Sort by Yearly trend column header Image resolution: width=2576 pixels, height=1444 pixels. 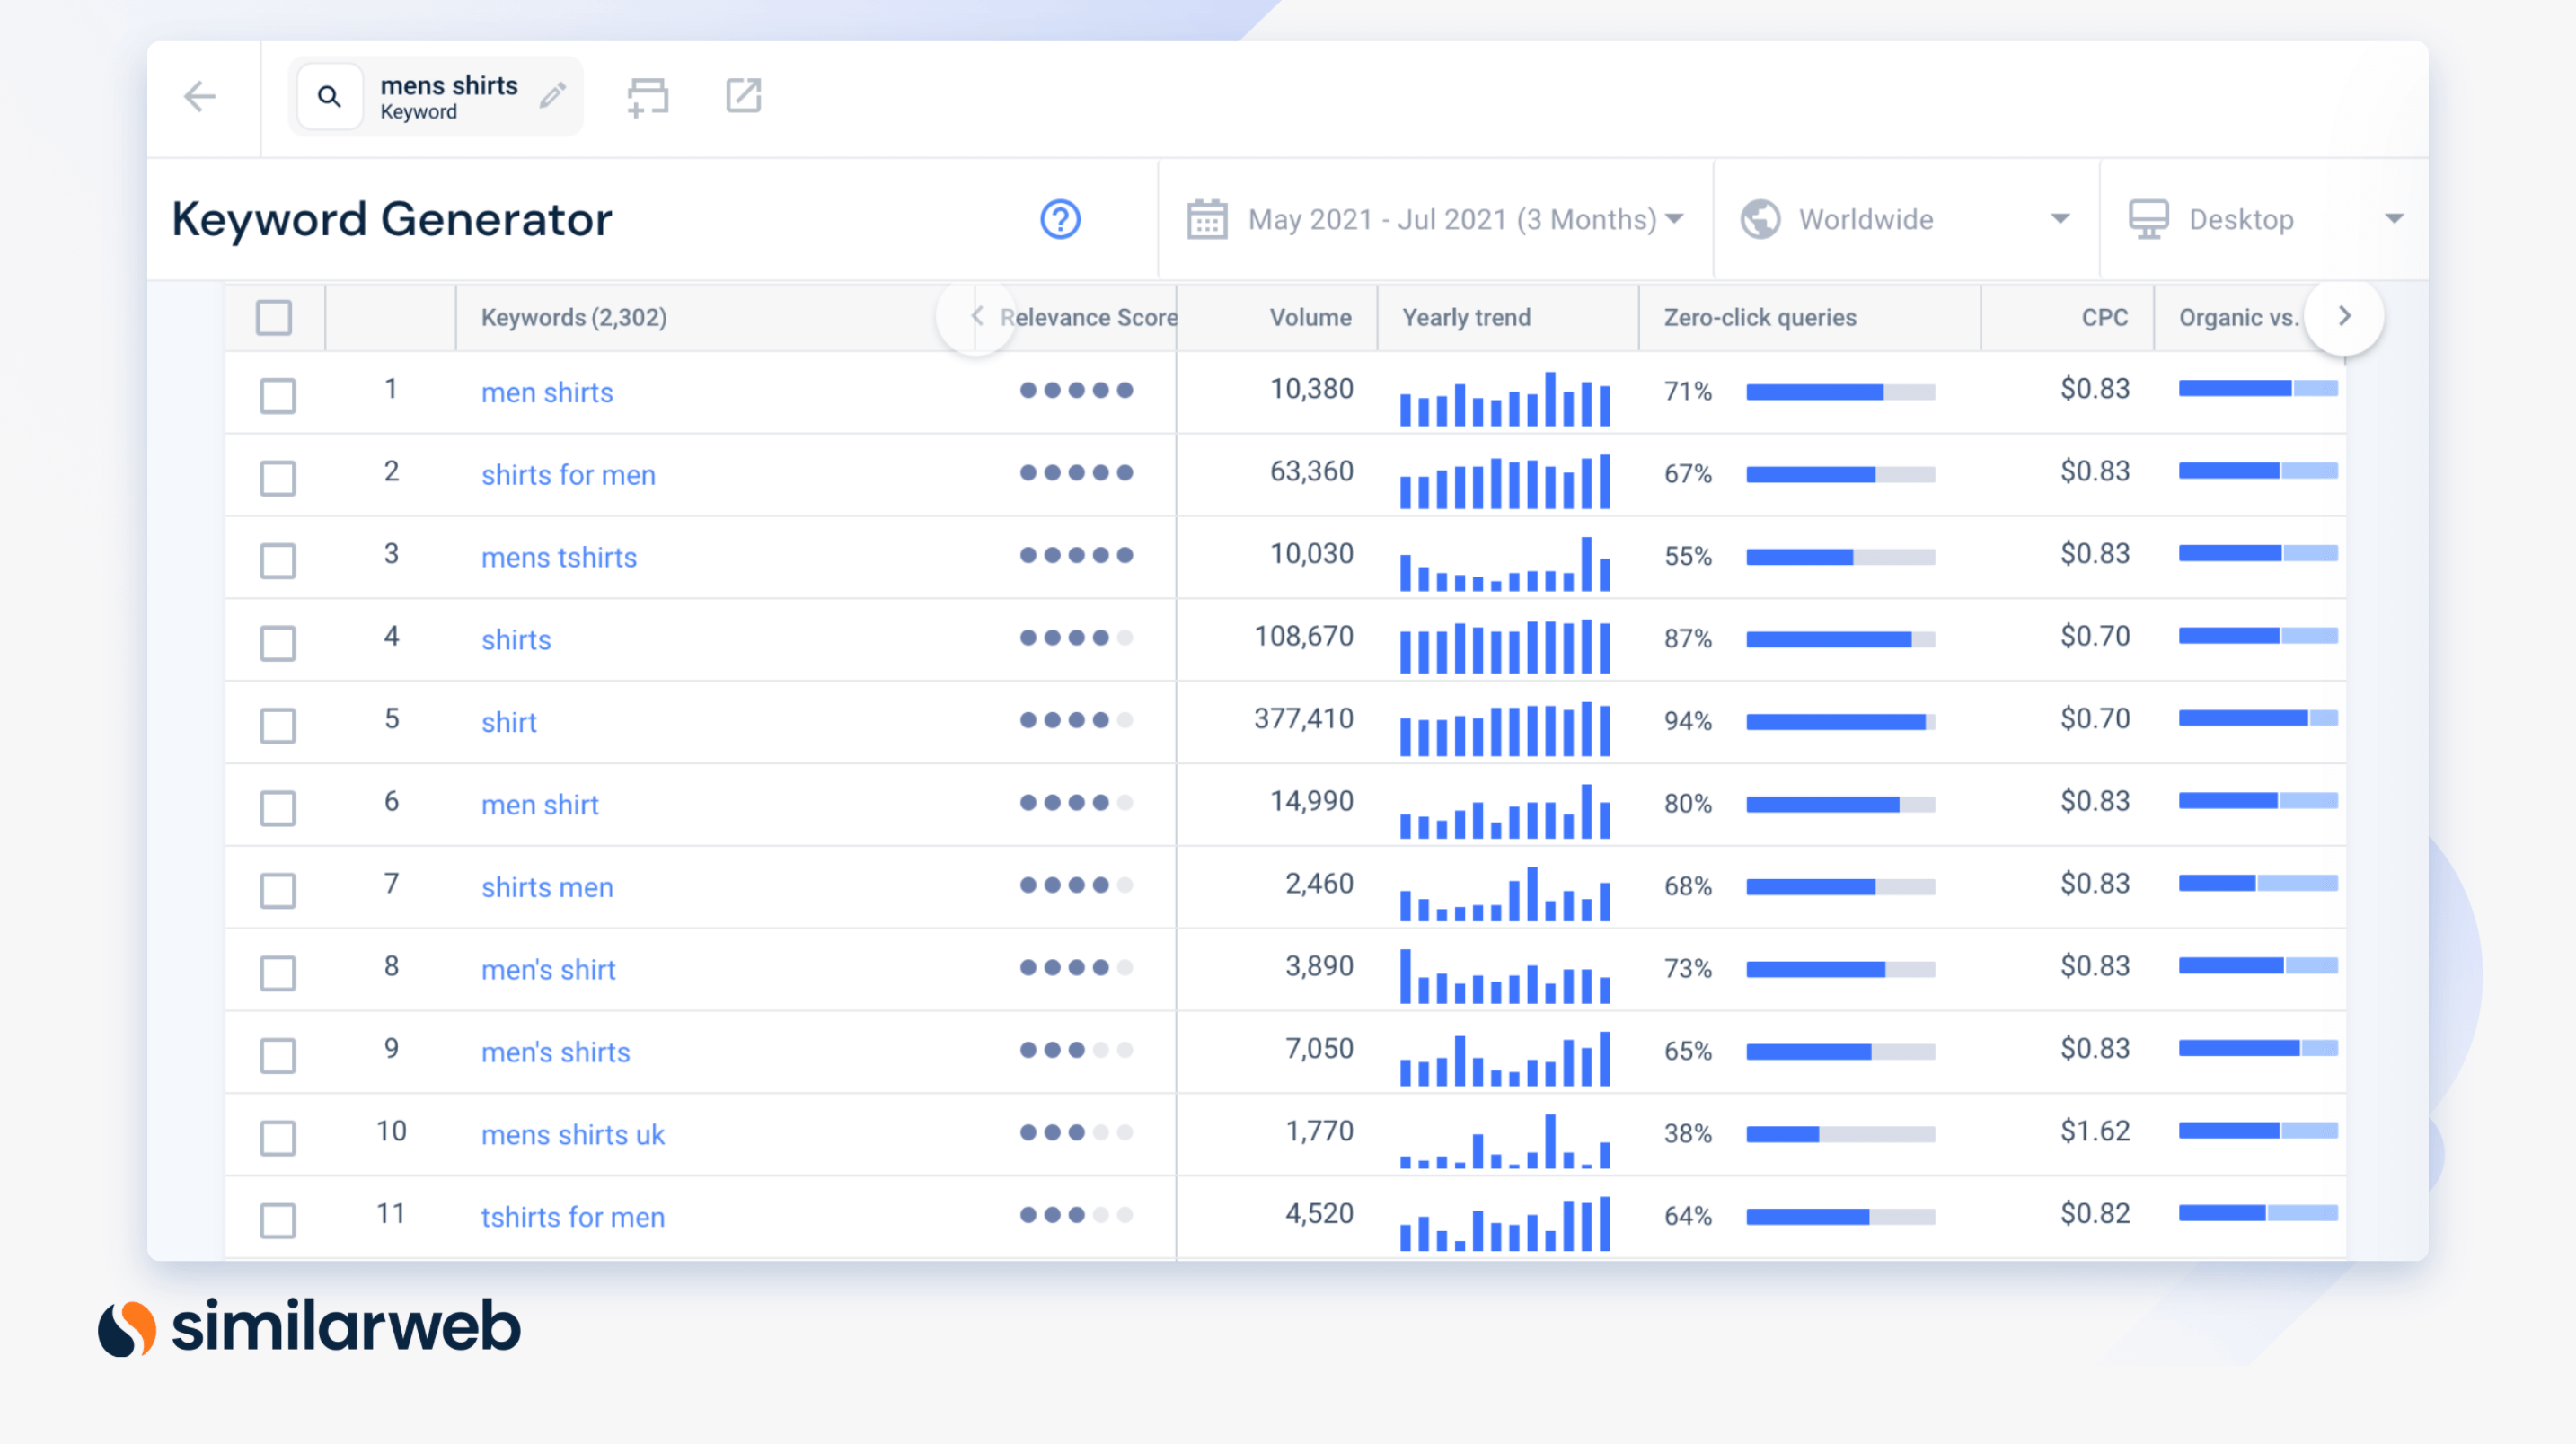coord(1466,317)
